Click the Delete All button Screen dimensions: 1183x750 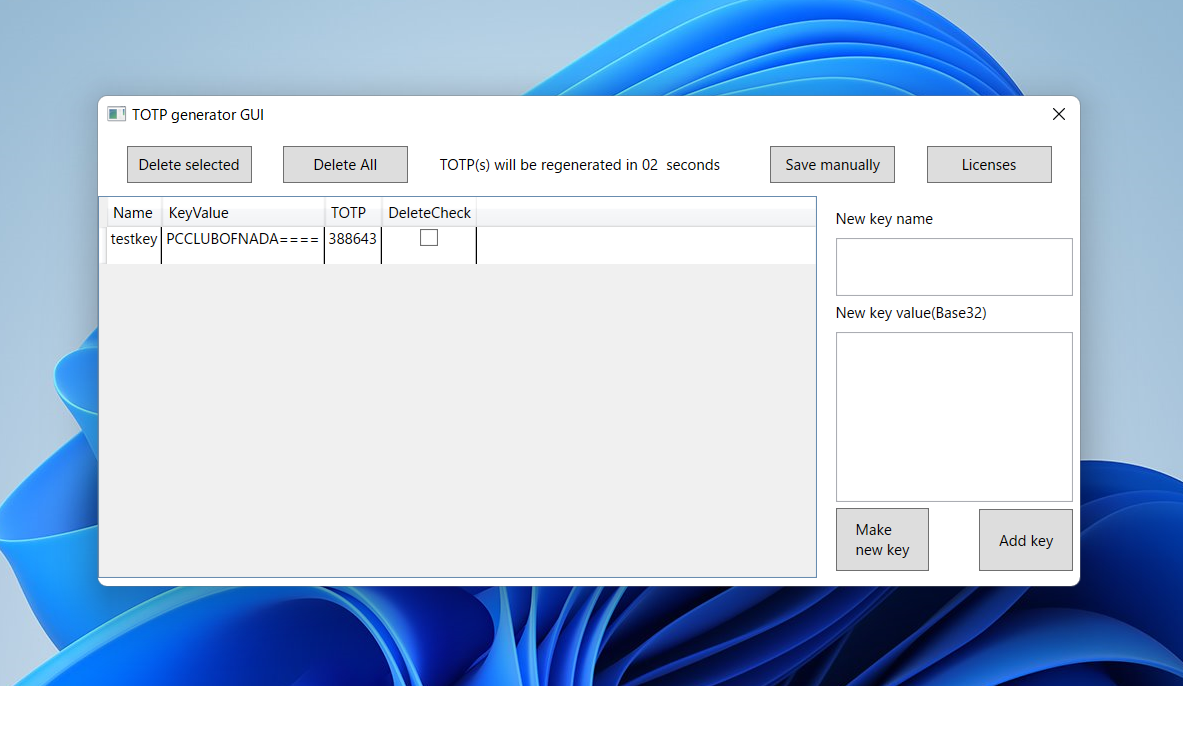point(345,165)
